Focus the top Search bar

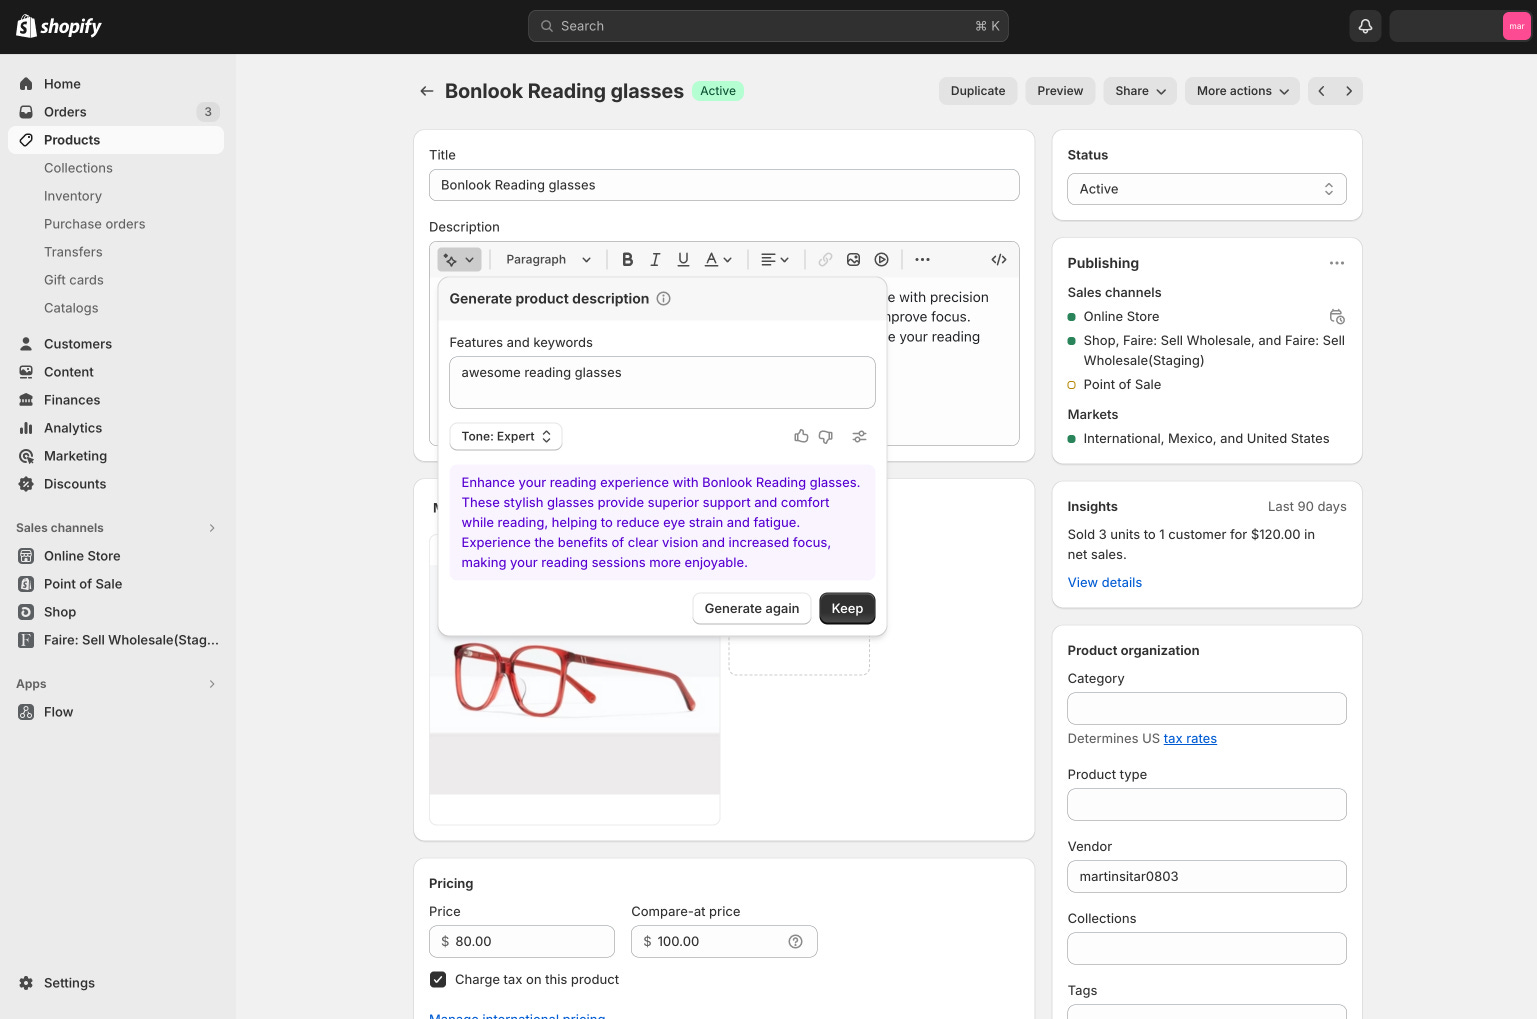768,26
